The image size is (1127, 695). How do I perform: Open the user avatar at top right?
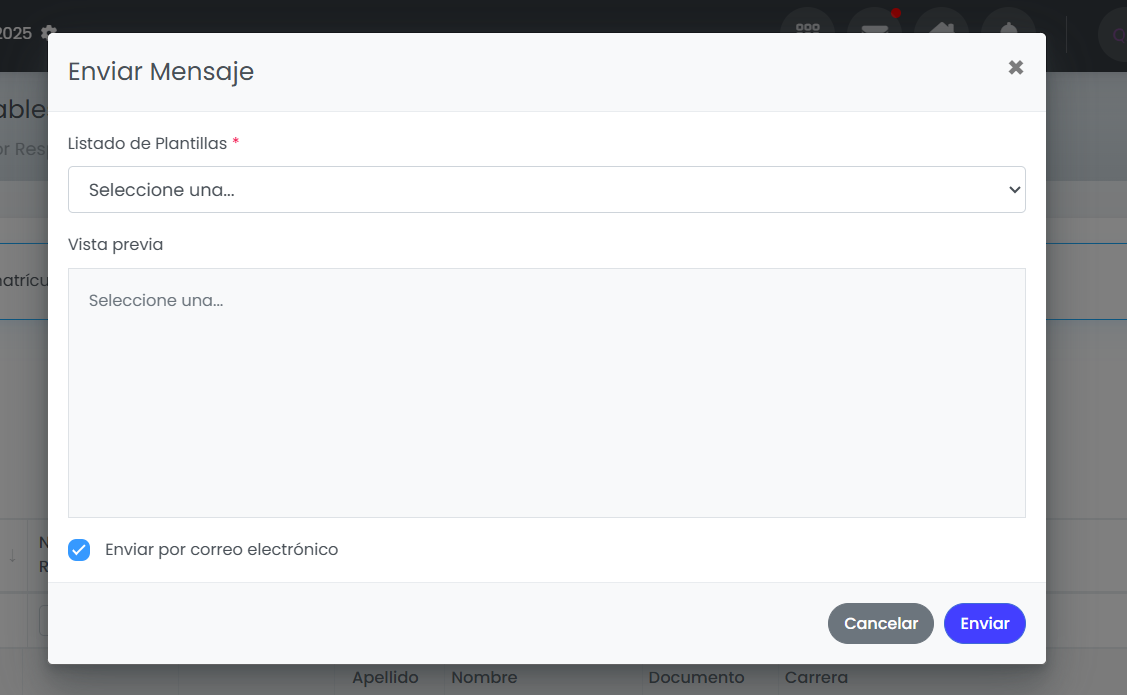coord(1114,34)
